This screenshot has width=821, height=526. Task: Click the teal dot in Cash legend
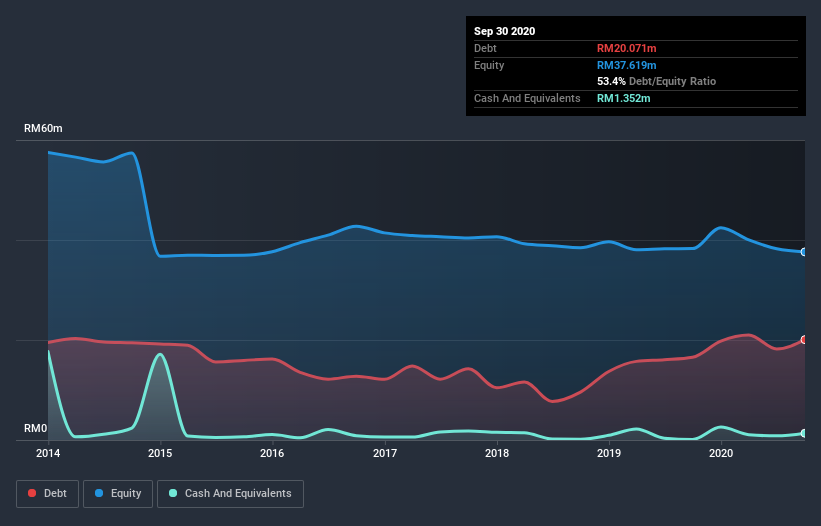(173, 493)
